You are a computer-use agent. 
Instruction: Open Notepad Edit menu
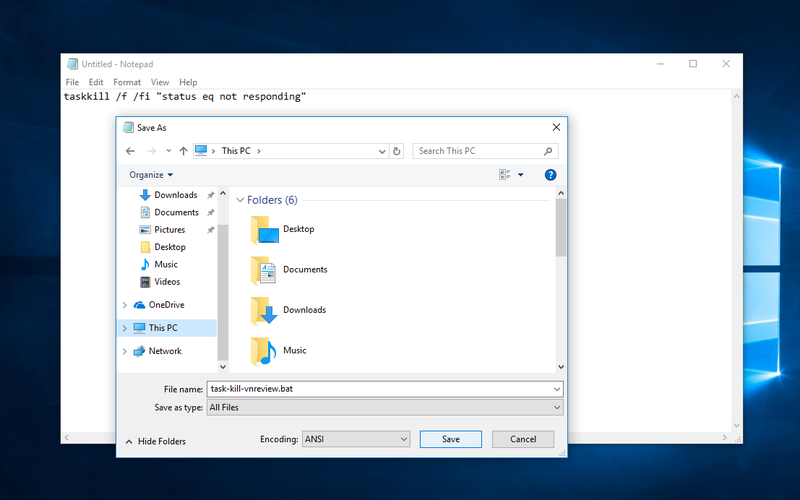pyautogui.click(x=96, y=82)
